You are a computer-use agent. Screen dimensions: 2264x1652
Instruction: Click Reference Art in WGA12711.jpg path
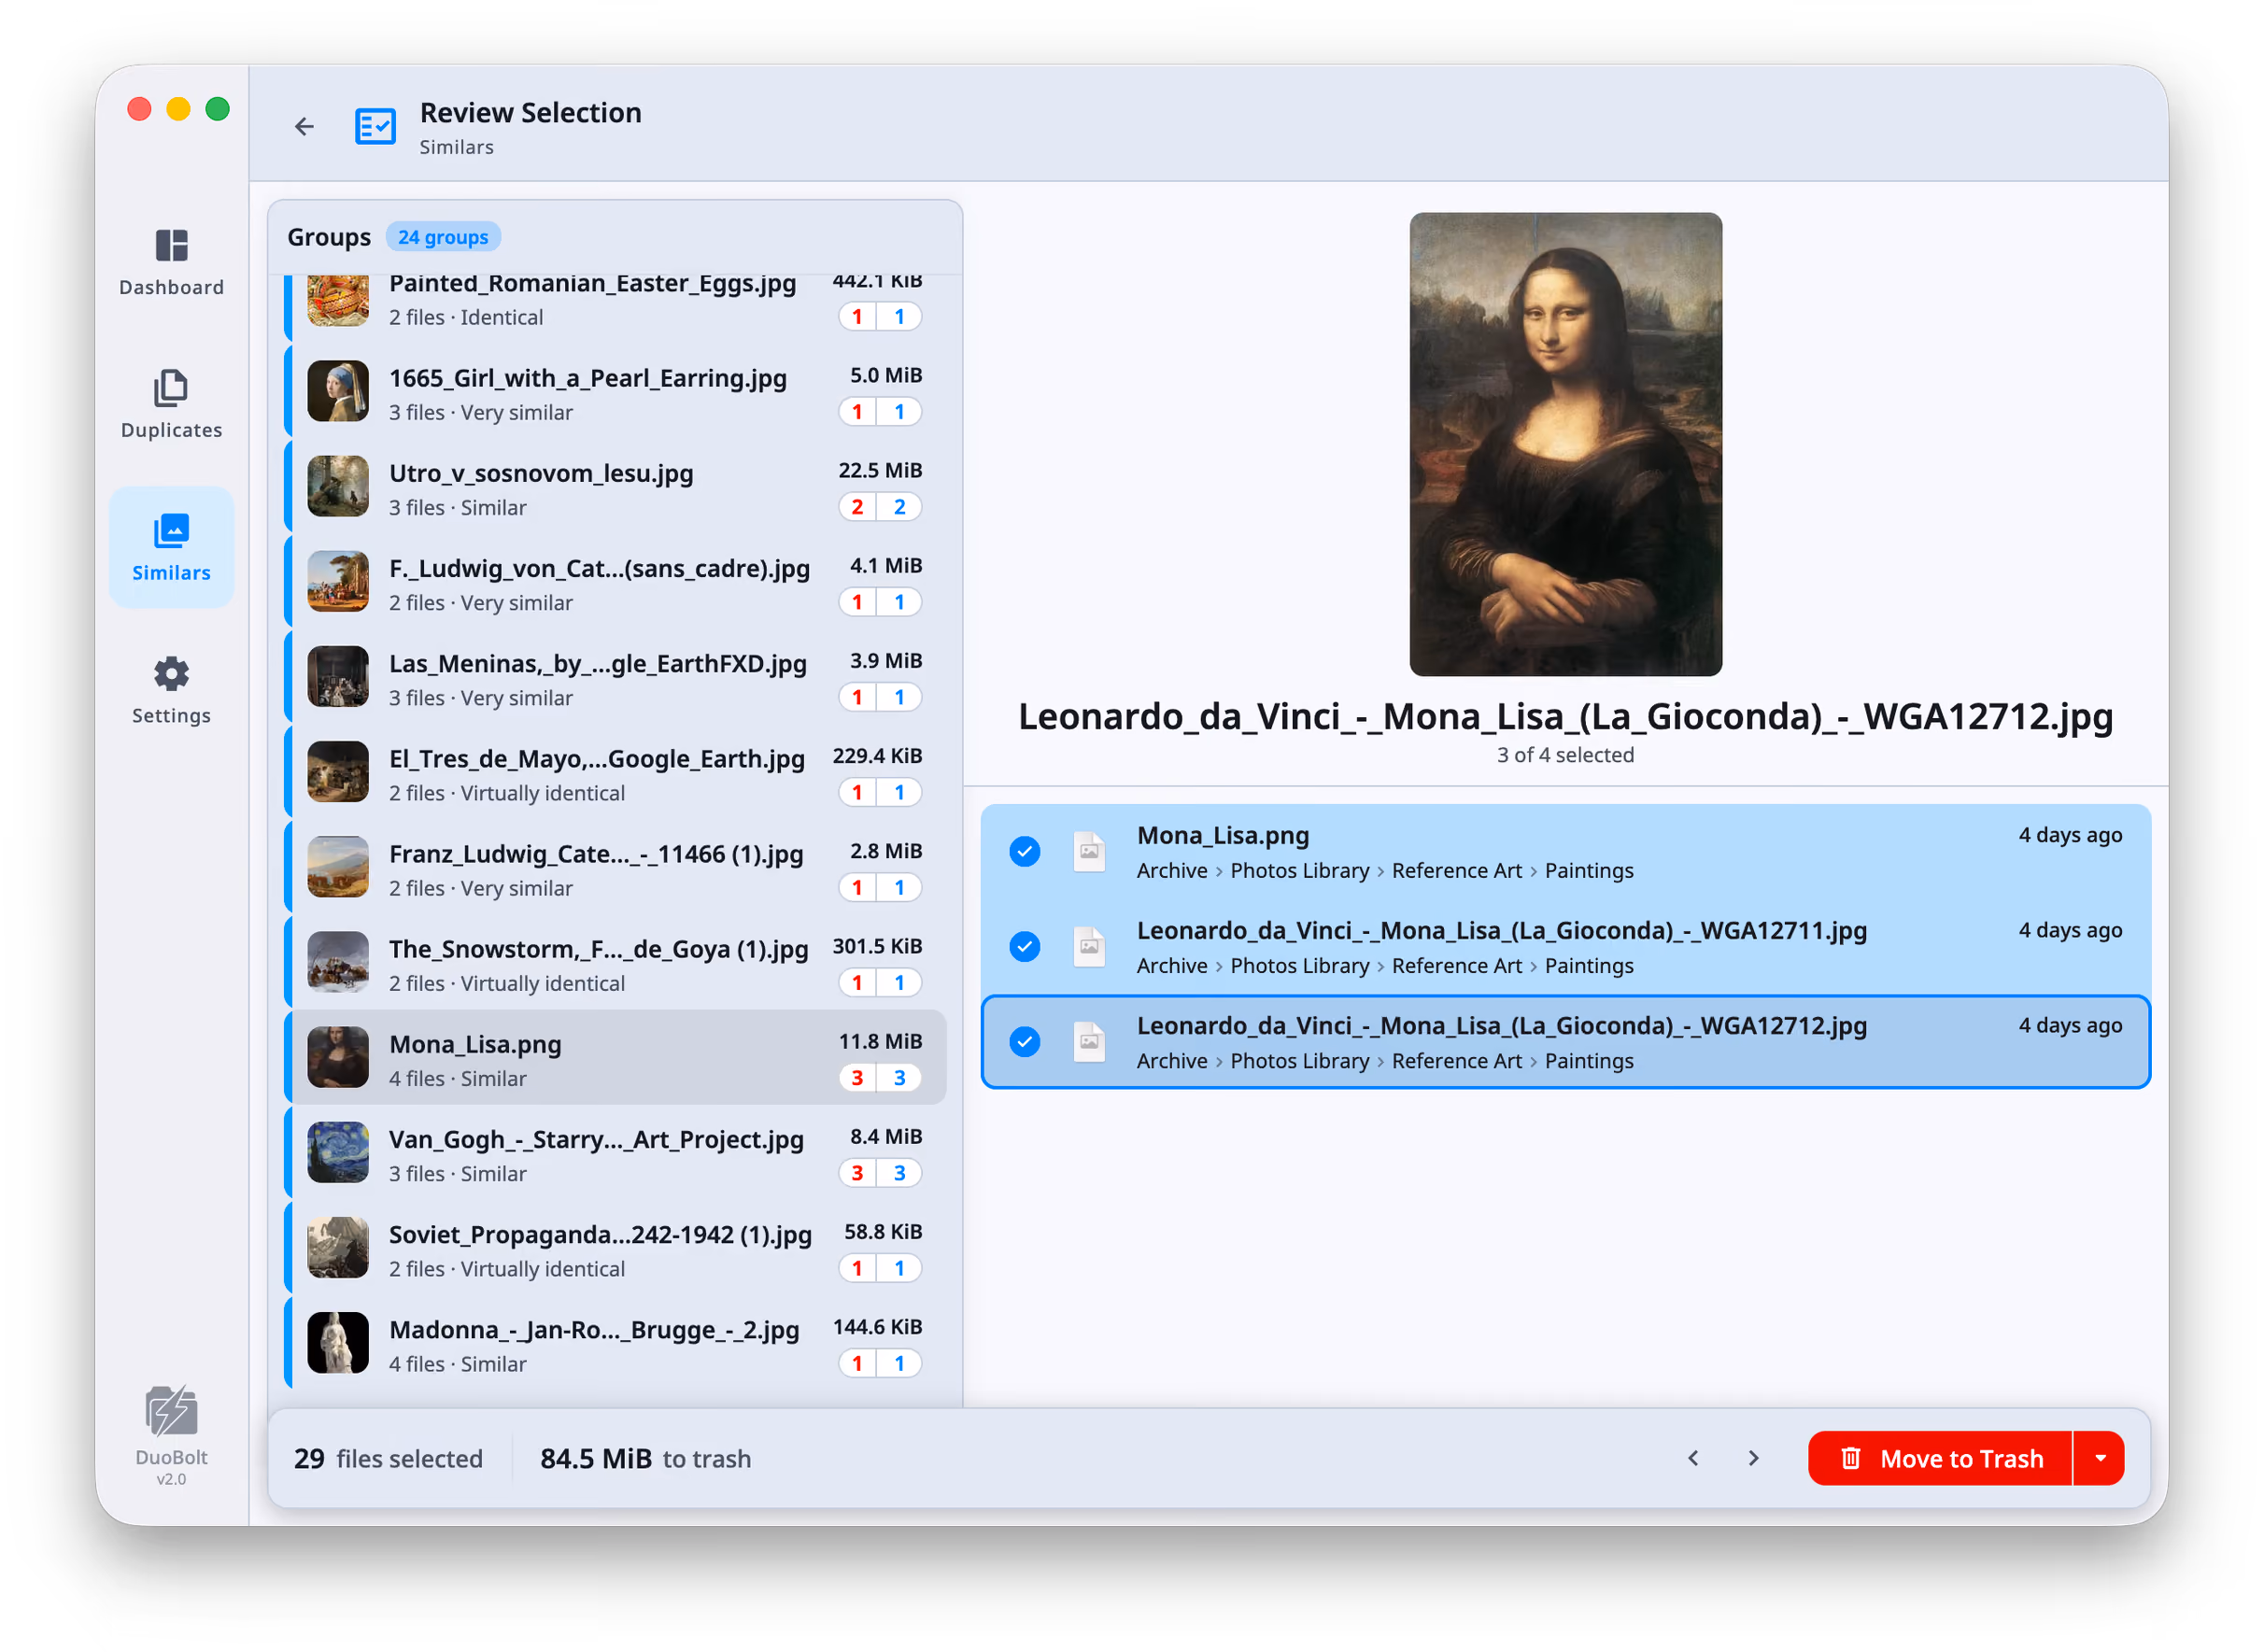pos(1457,966)
